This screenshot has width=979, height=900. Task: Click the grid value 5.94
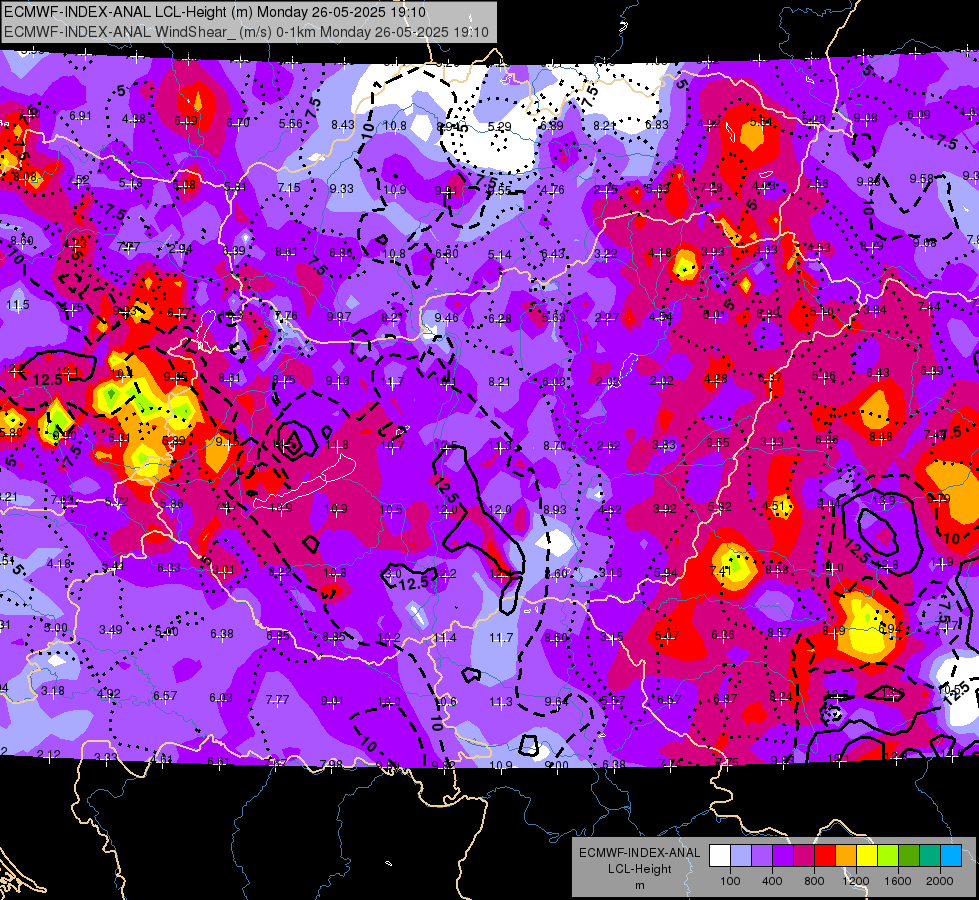point(666,573)
